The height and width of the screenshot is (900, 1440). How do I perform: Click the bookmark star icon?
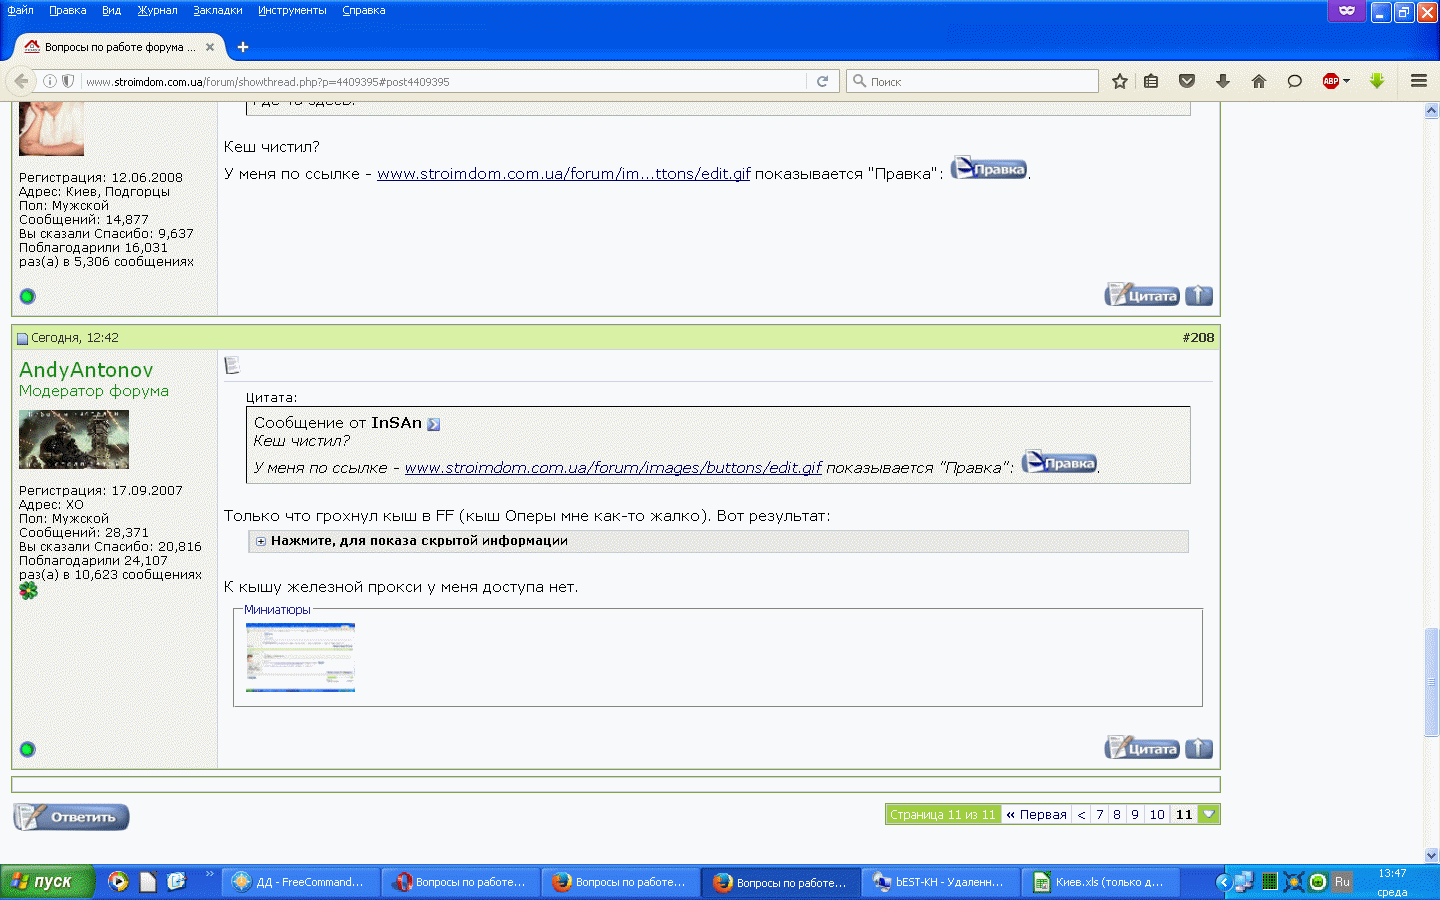coord(1119,81)
